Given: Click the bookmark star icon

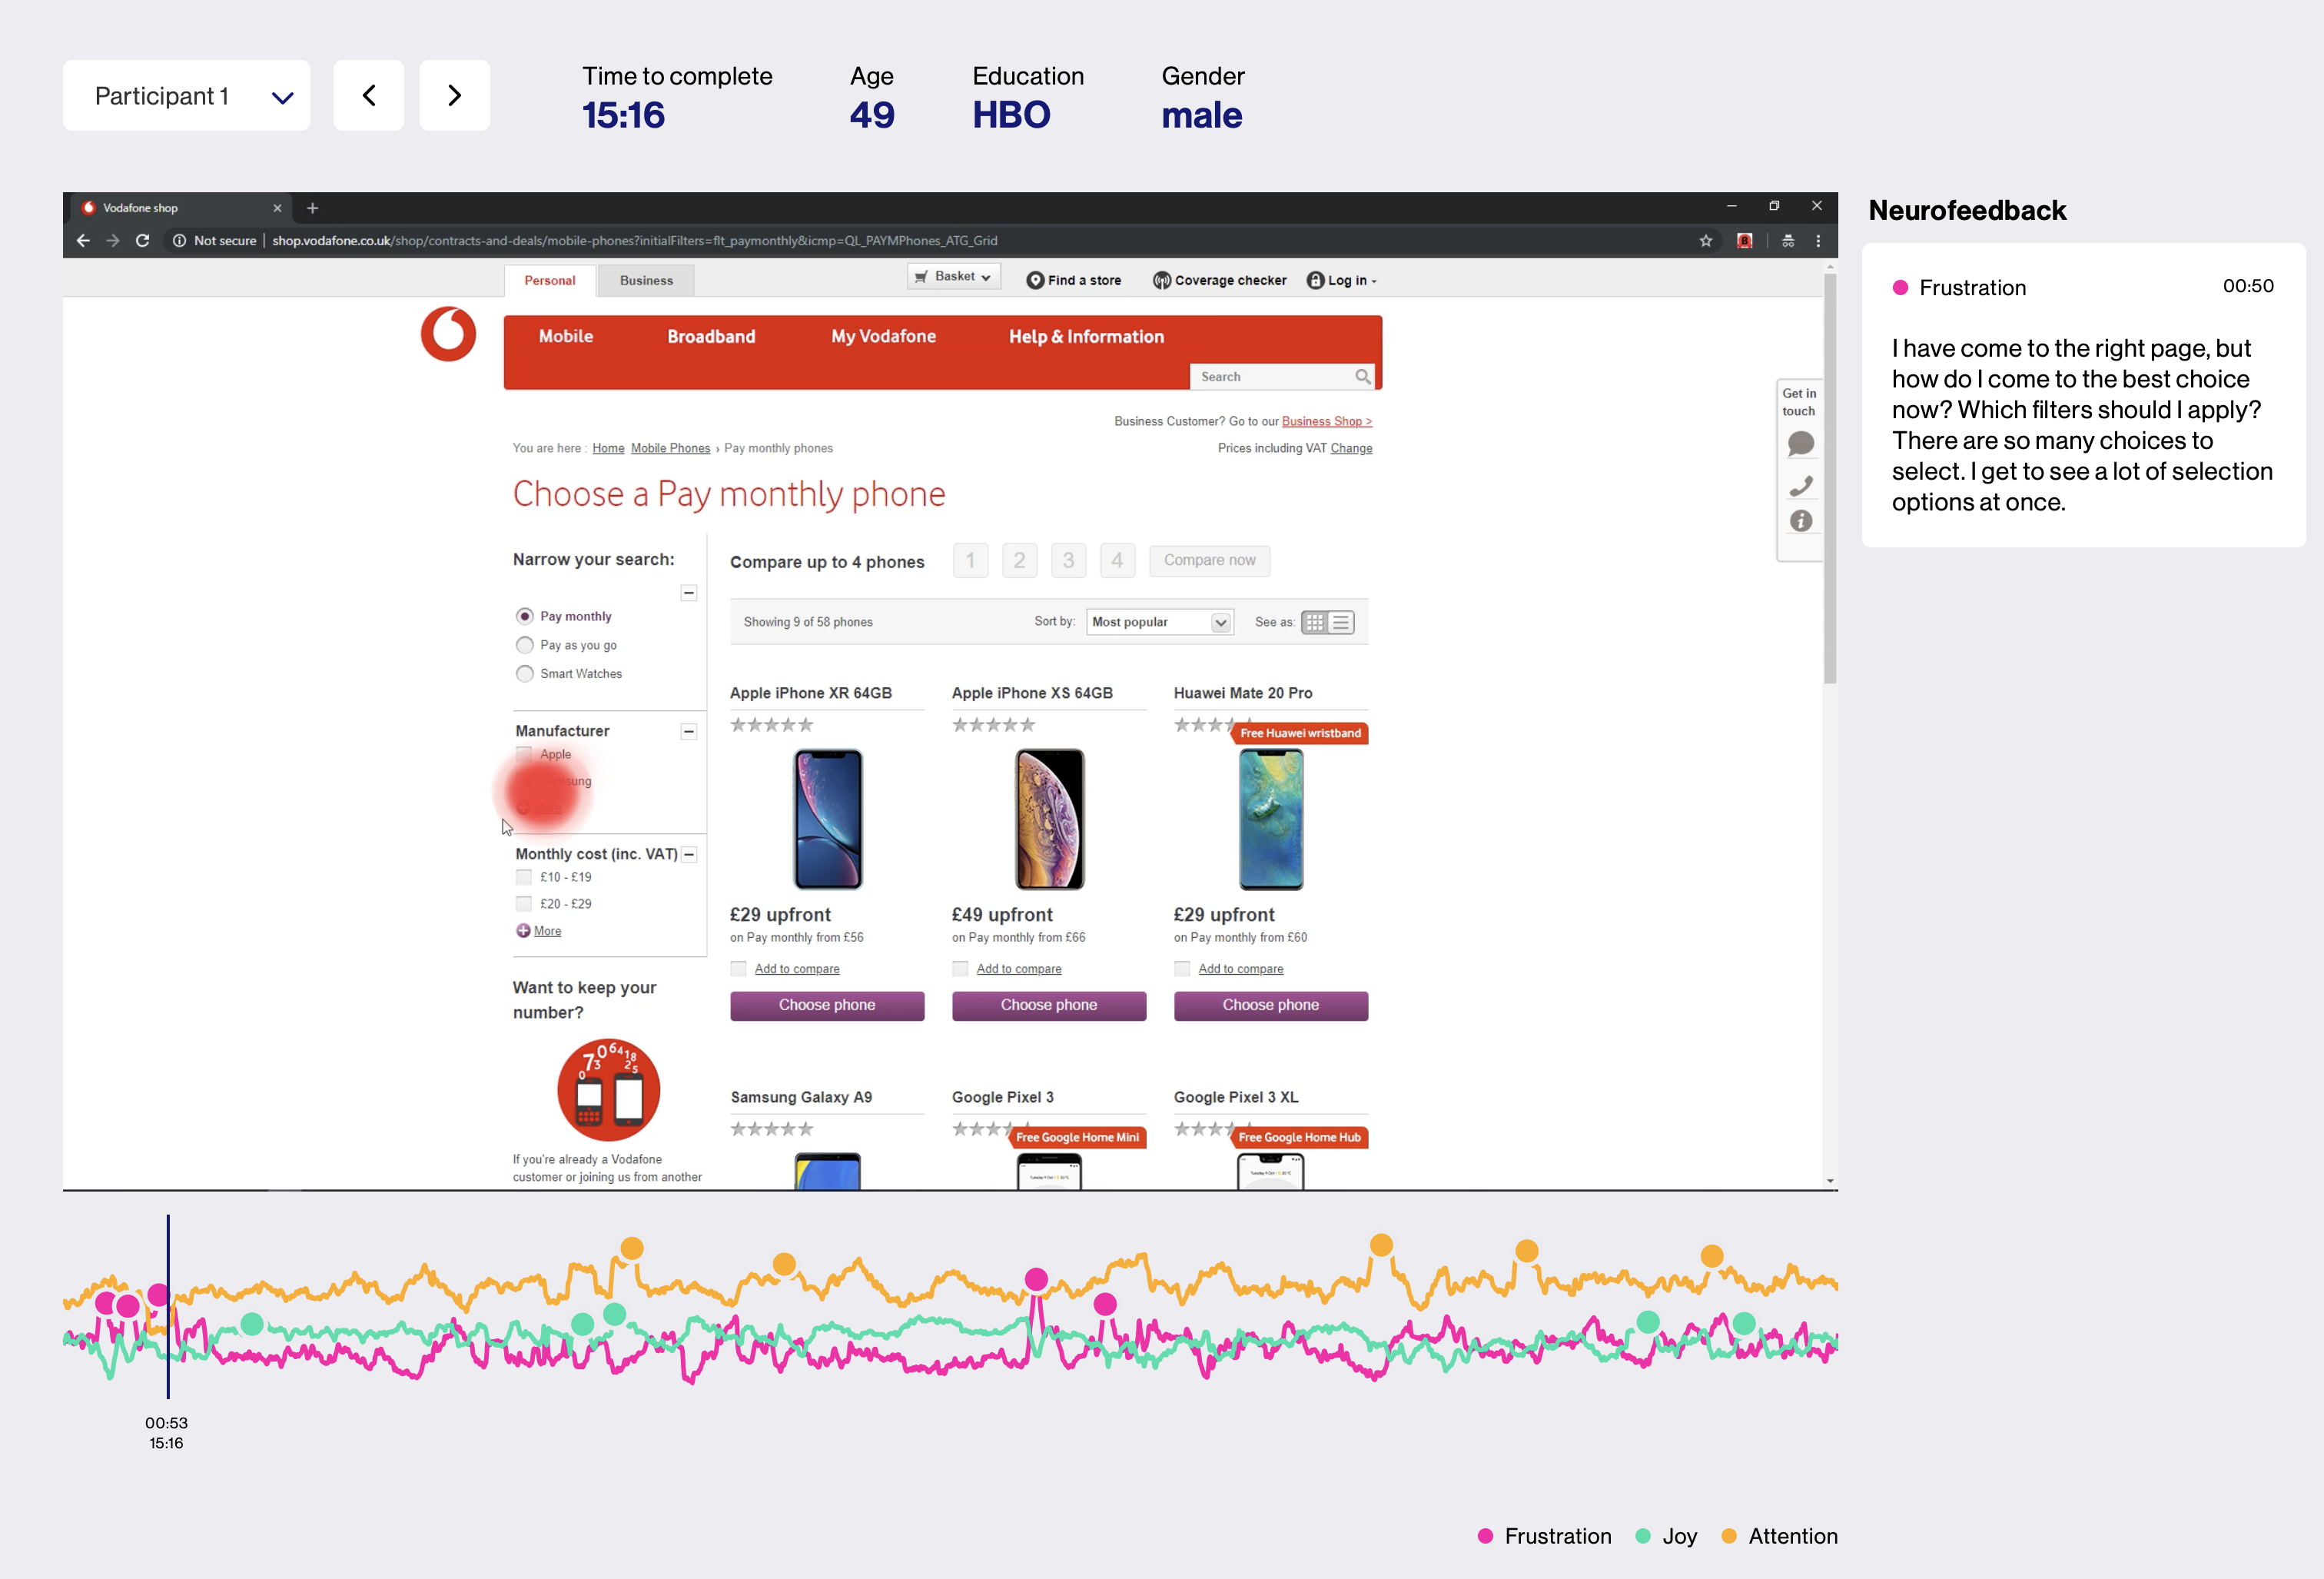Looking at the screenshot, I should tap(1706, 240).
